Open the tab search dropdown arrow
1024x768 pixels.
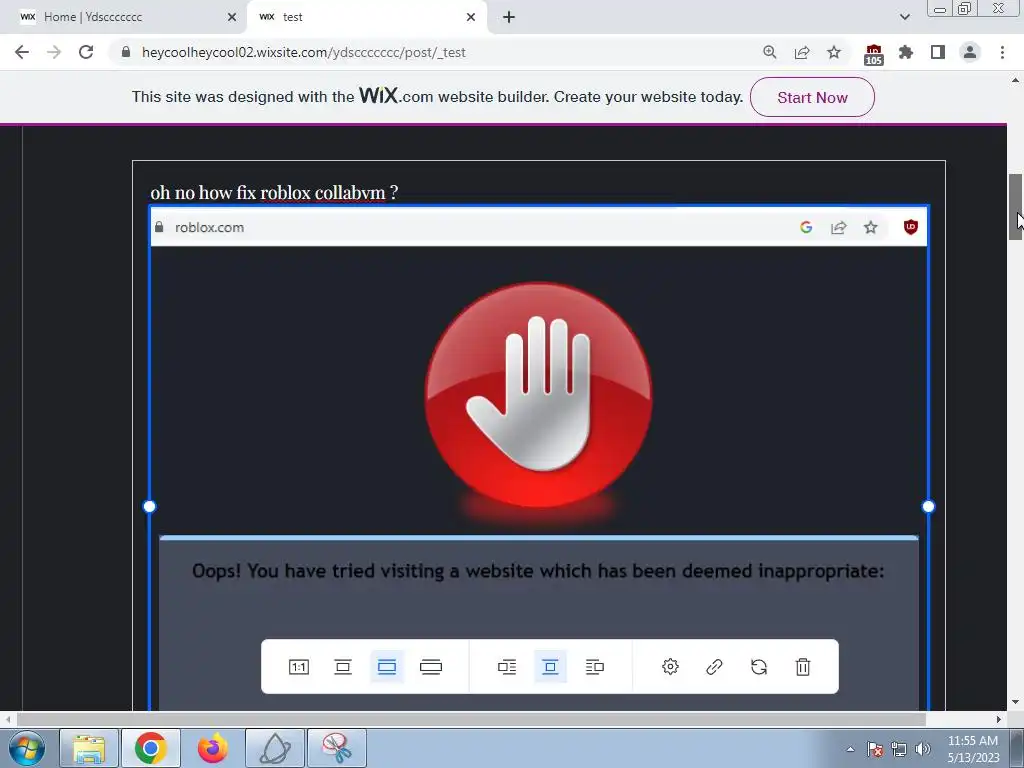point(904,17)
